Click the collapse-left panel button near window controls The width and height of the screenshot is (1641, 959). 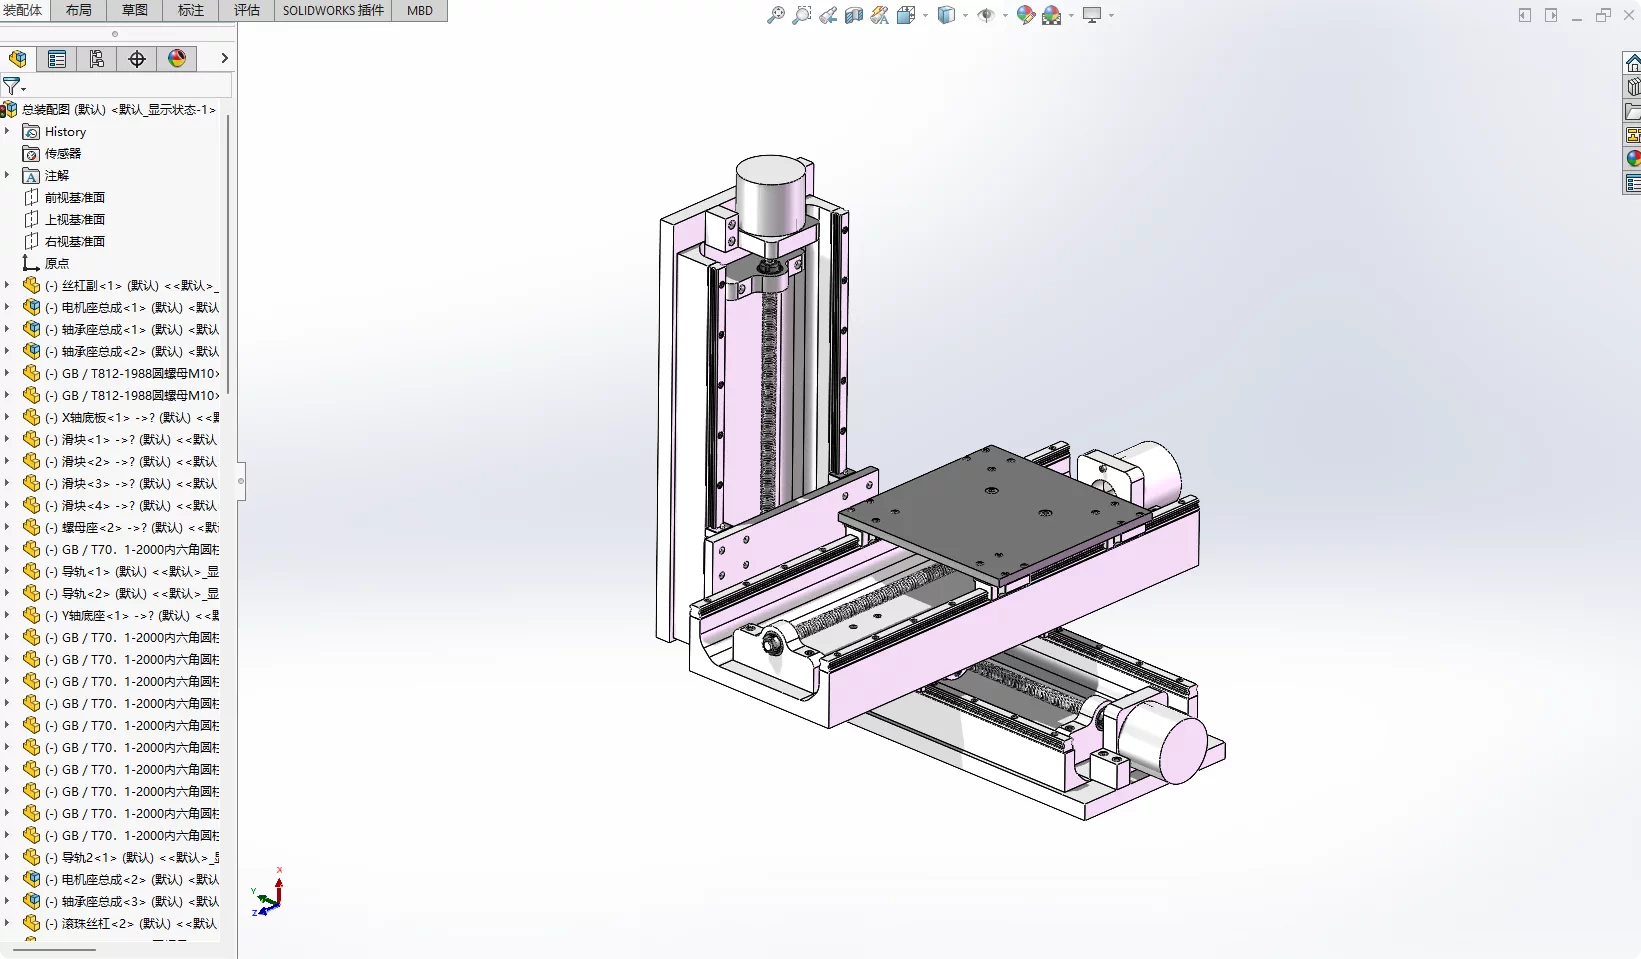(x=1524, y=15)
